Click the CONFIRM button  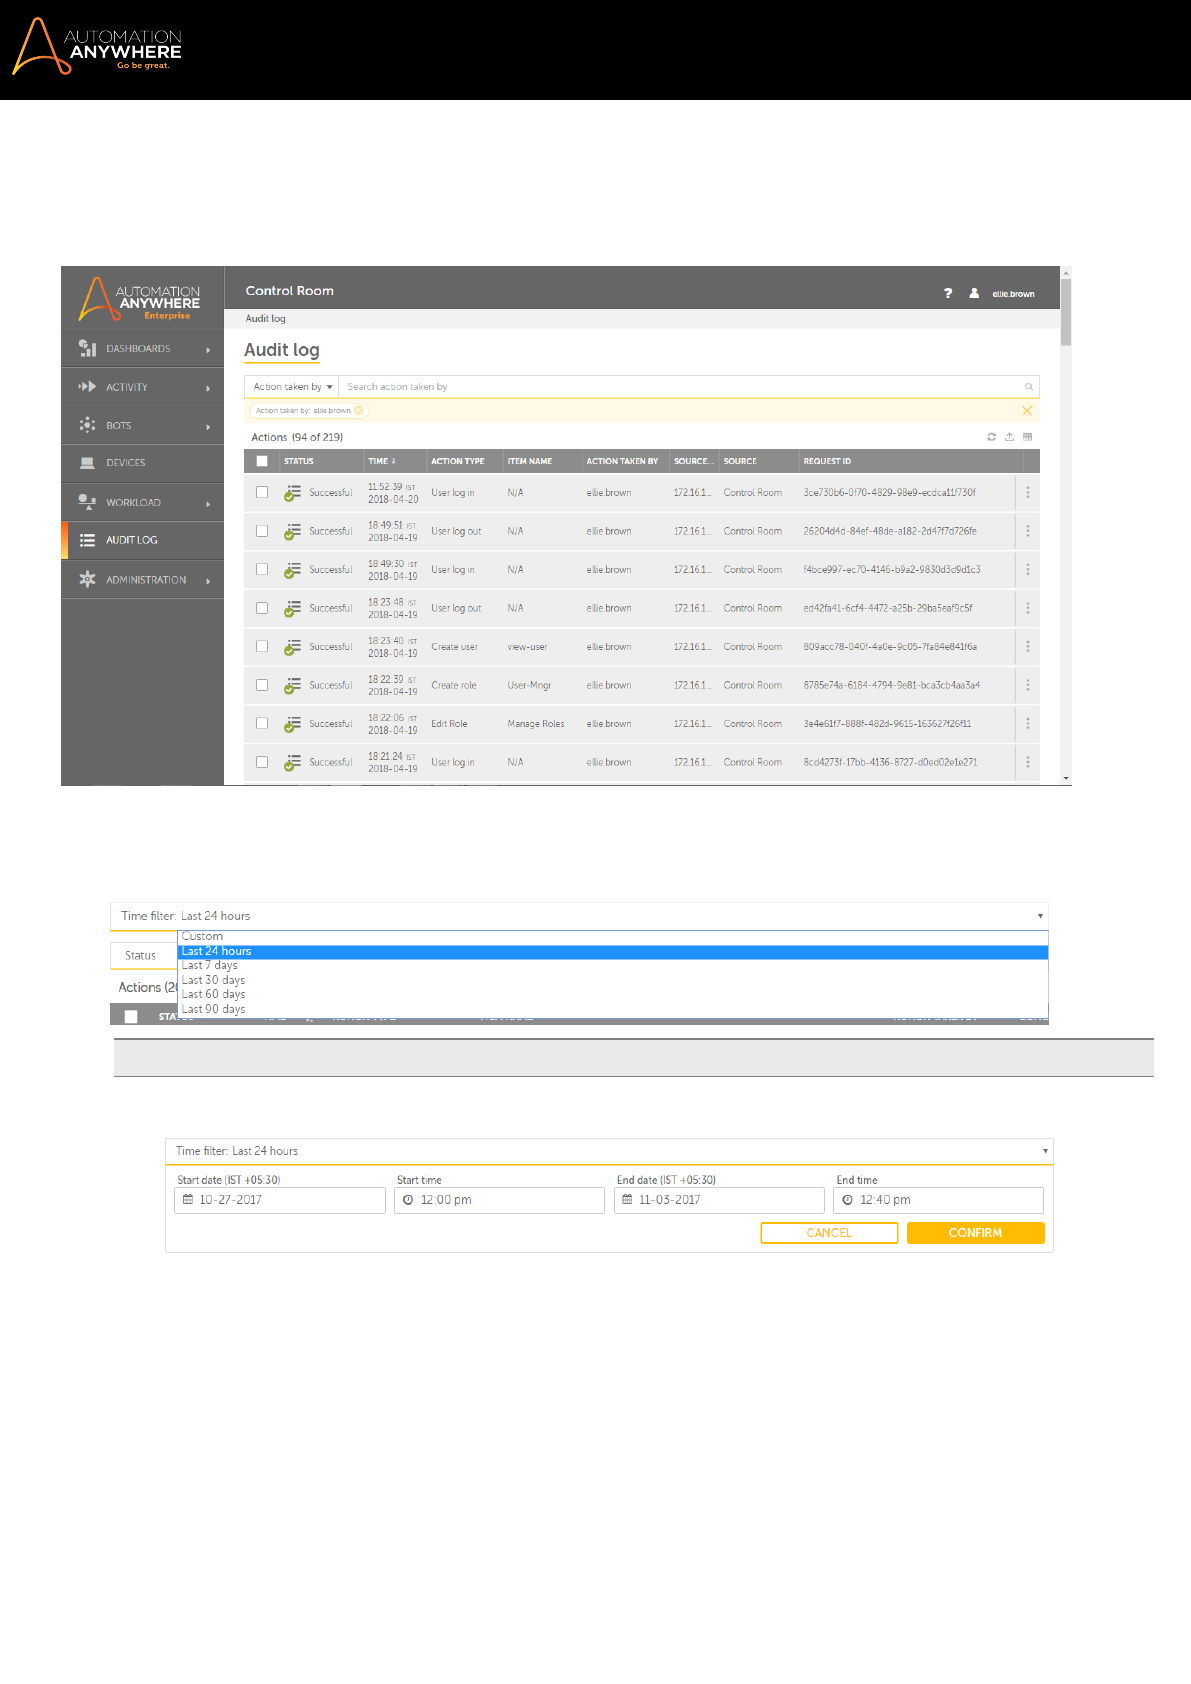(x=975, y=1233)
